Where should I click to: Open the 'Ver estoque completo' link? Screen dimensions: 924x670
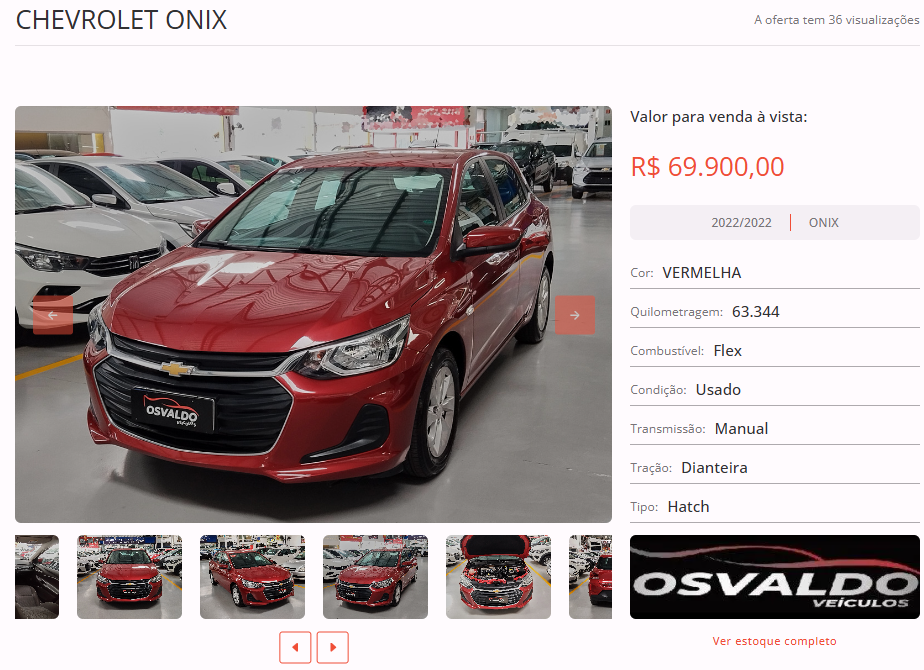click(x=774, y=641)
